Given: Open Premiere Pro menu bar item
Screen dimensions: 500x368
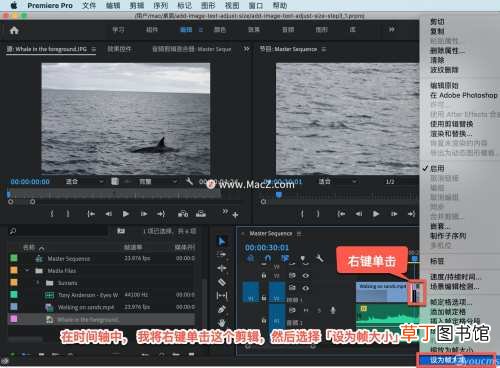Looking at the screenshot, I should 50,6.
